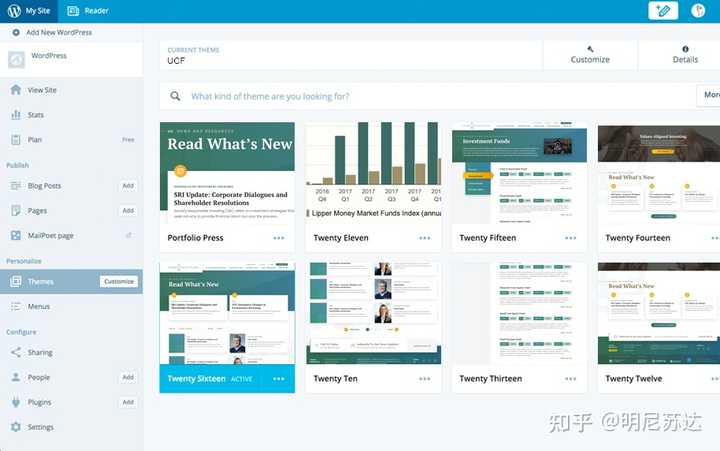
Task: Select the Twenty Sixteen theme thumbnail
Action: coord(227,314)
